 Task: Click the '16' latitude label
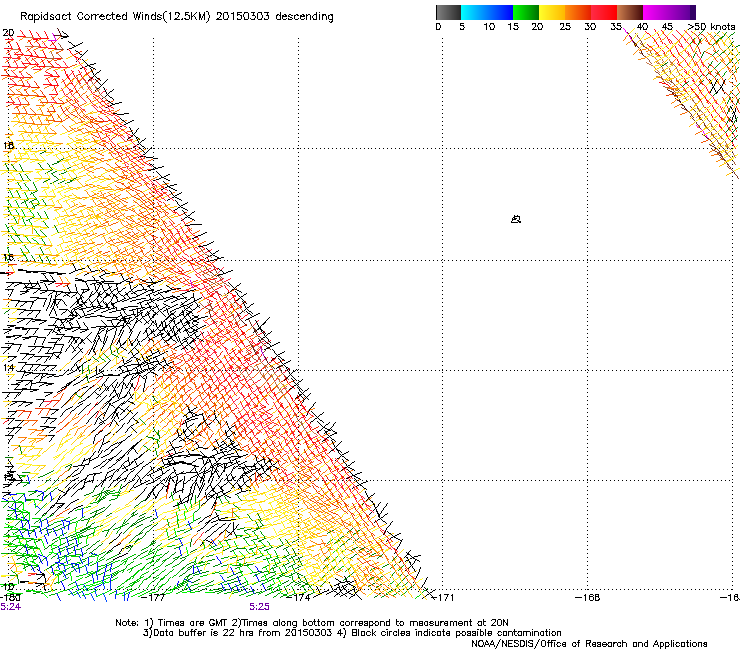click(8, 258)
